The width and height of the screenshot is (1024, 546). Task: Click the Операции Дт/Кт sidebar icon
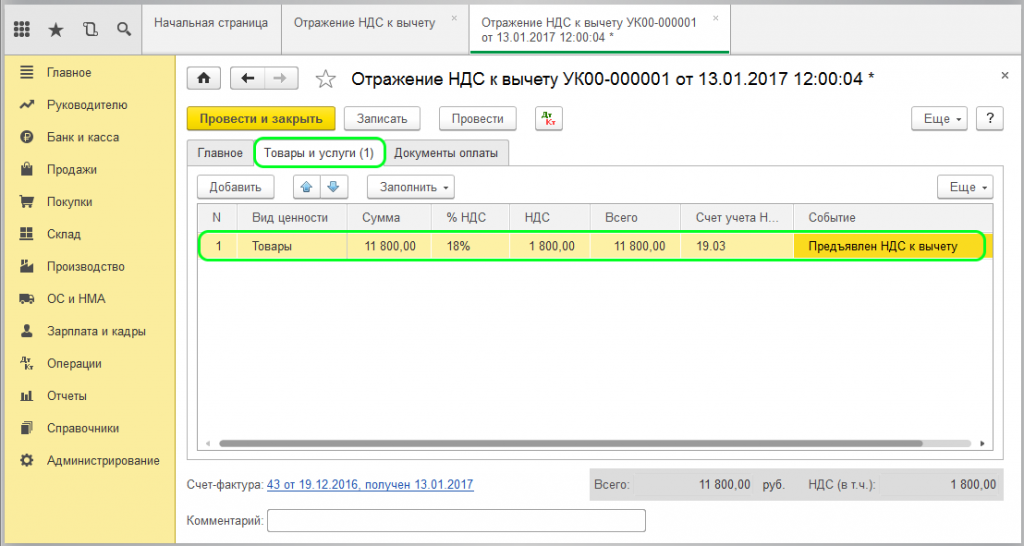[x=27, y=363]
